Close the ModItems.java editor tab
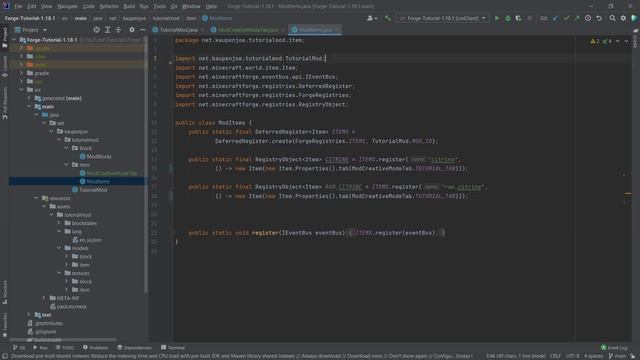Screen dimensions: 640x360 (x=337, y=30)
